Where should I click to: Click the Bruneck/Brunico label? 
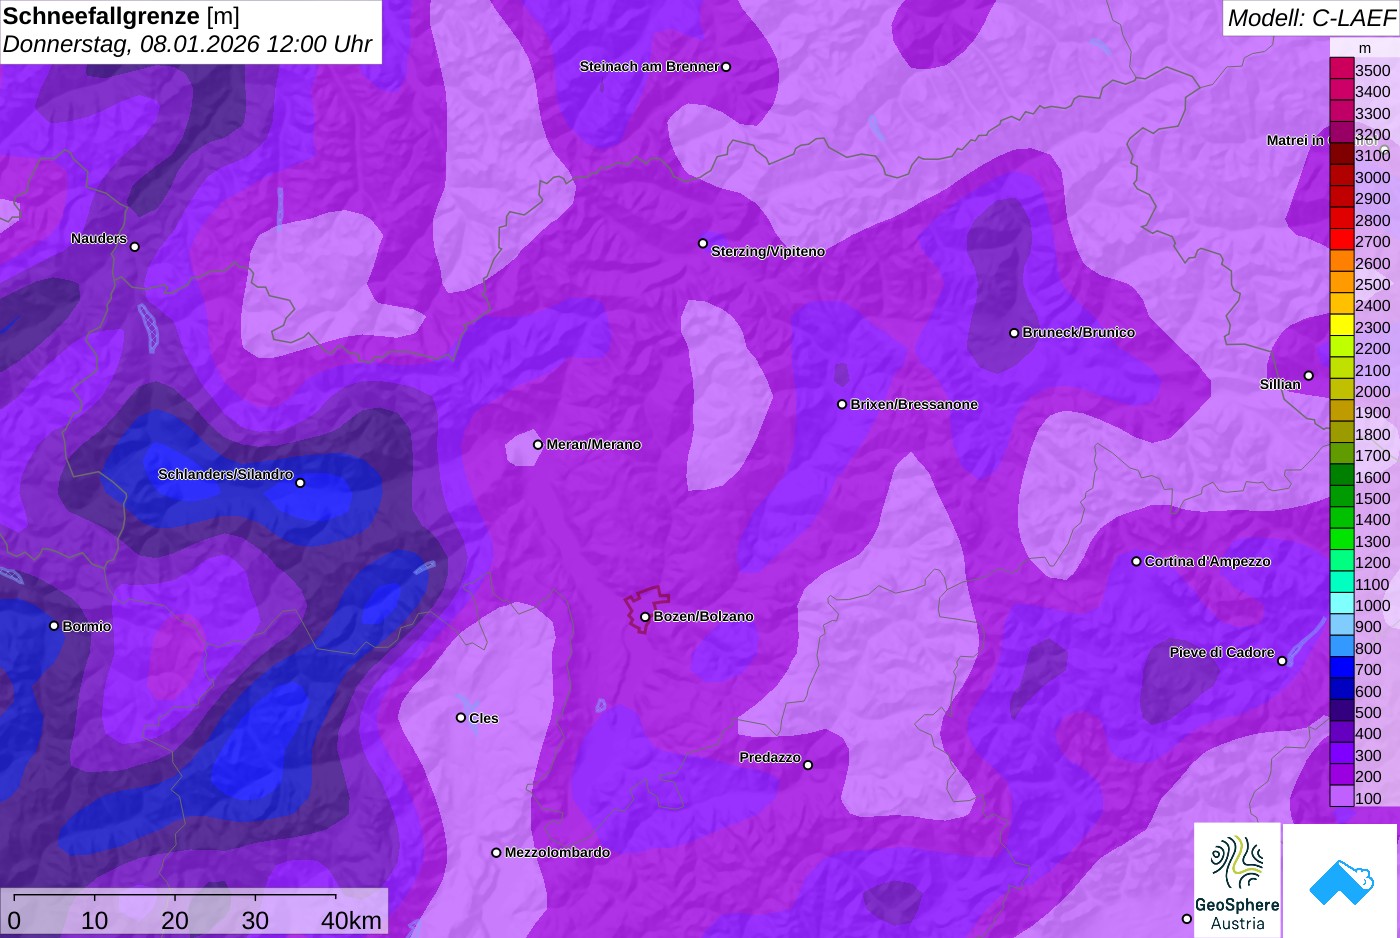1079,333
